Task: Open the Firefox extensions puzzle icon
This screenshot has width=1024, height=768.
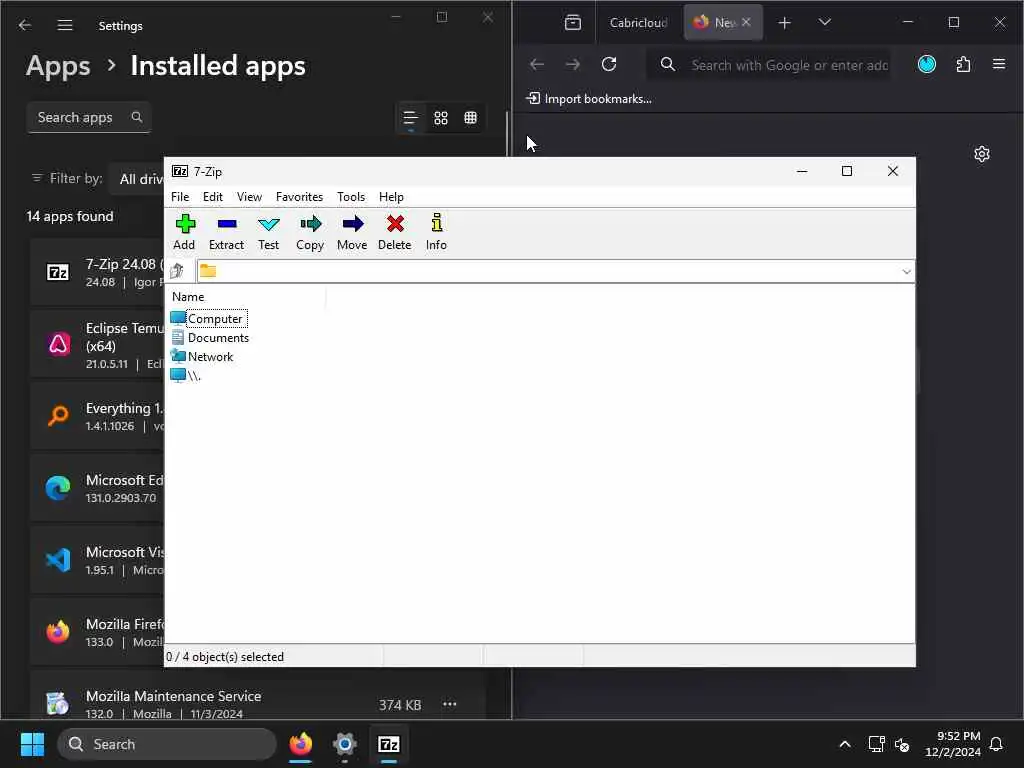Action: [x=963, y=64]
